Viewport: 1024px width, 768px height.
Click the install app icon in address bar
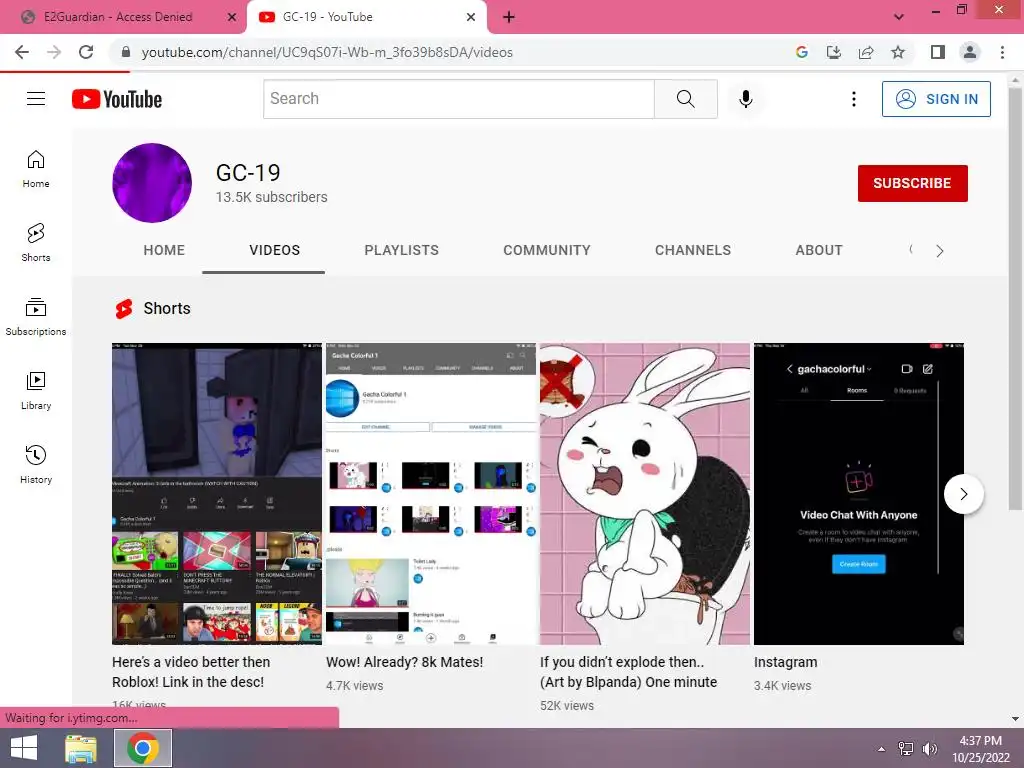click(x=834, y=52)
